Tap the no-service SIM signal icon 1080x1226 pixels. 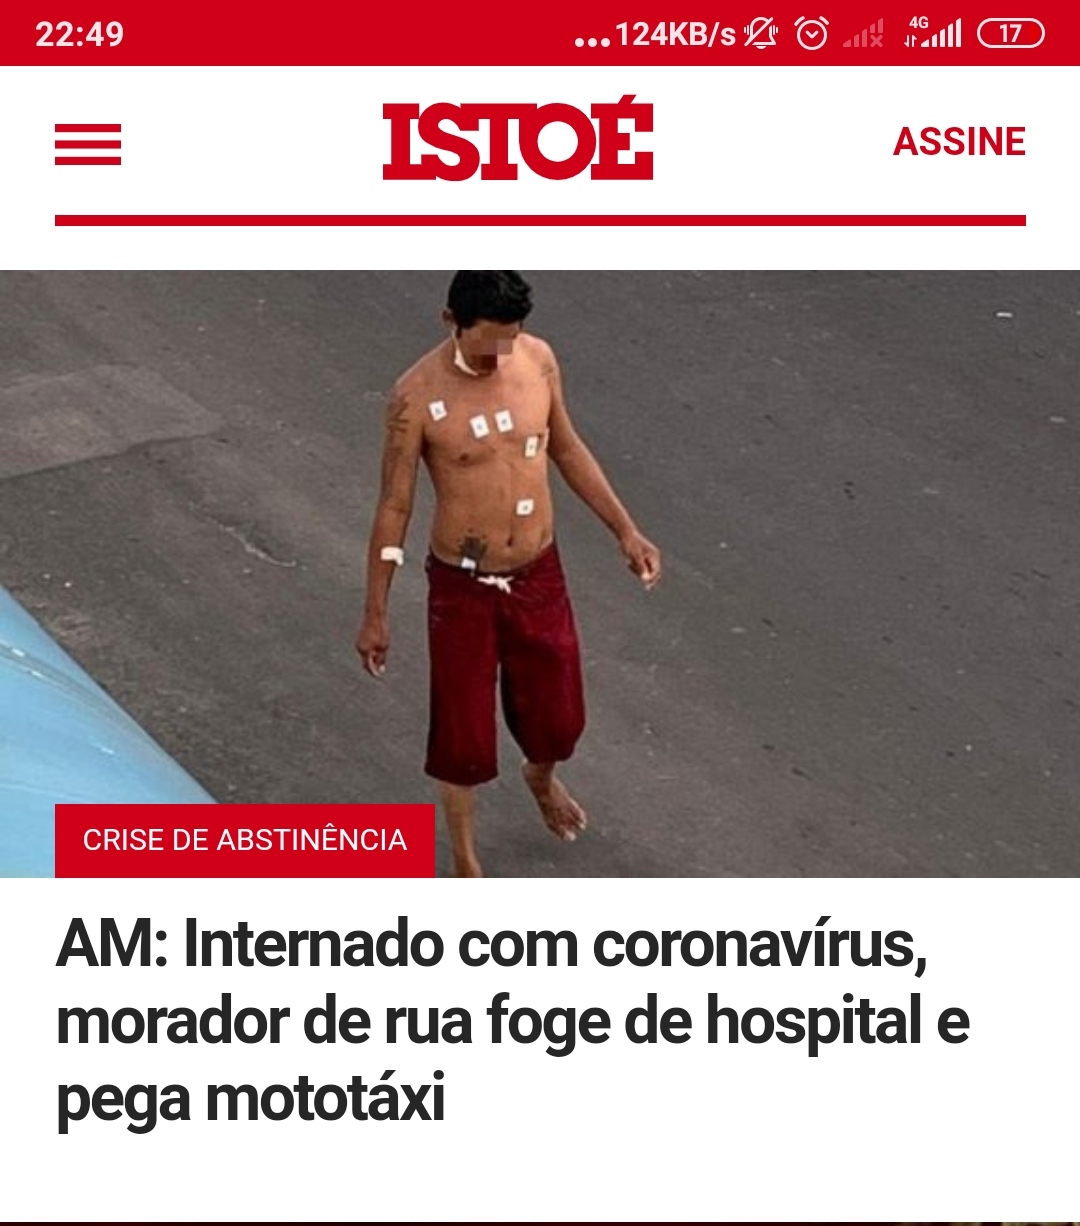[863, 35]
